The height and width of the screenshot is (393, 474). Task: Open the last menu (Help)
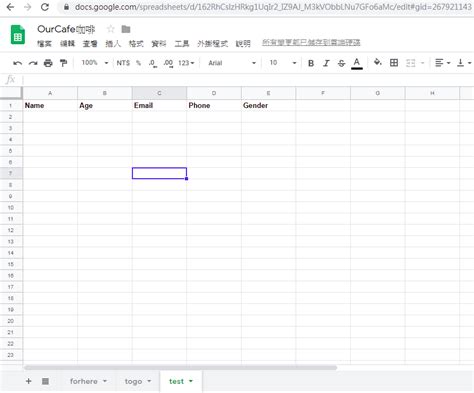pos(243,44)
